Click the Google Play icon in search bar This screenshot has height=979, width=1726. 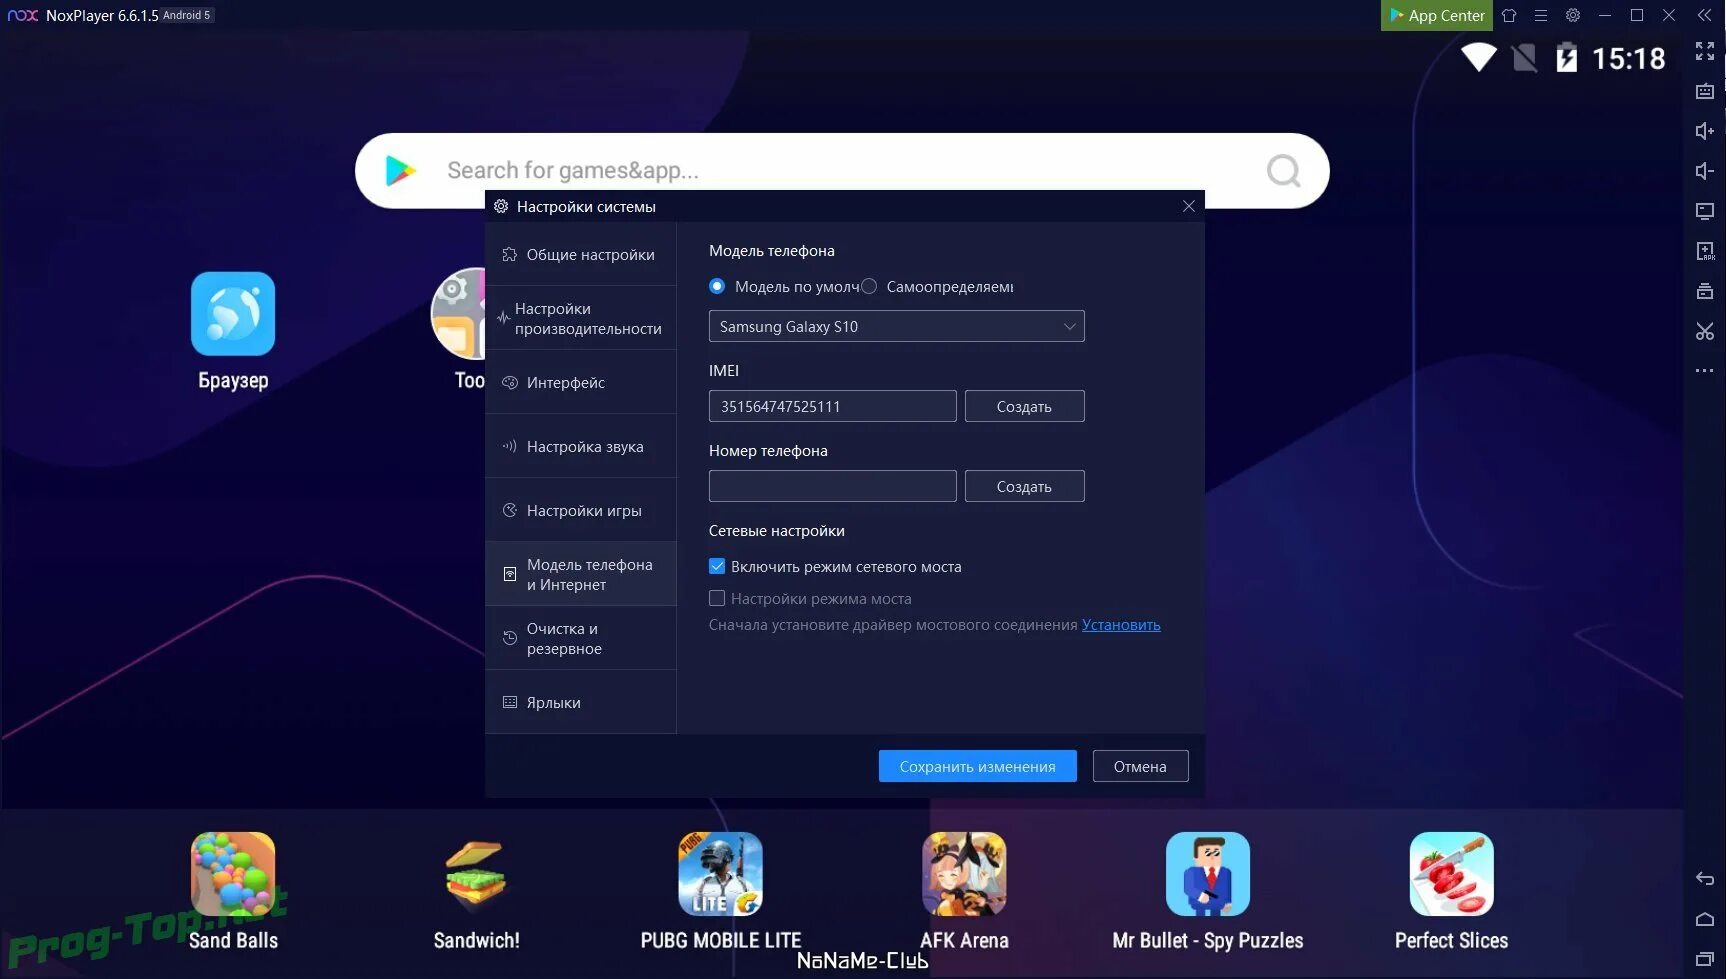401,171
